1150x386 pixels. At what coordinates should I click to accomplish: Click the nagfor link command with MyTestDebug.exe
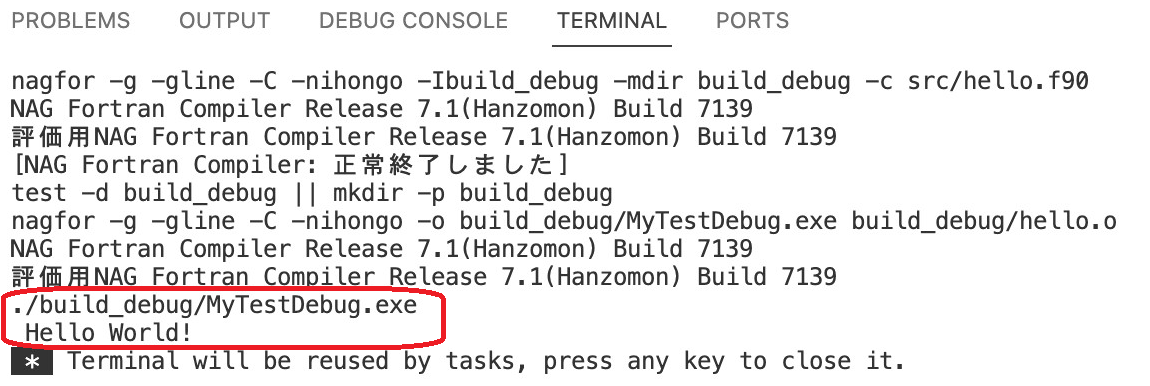pos(563,222)
